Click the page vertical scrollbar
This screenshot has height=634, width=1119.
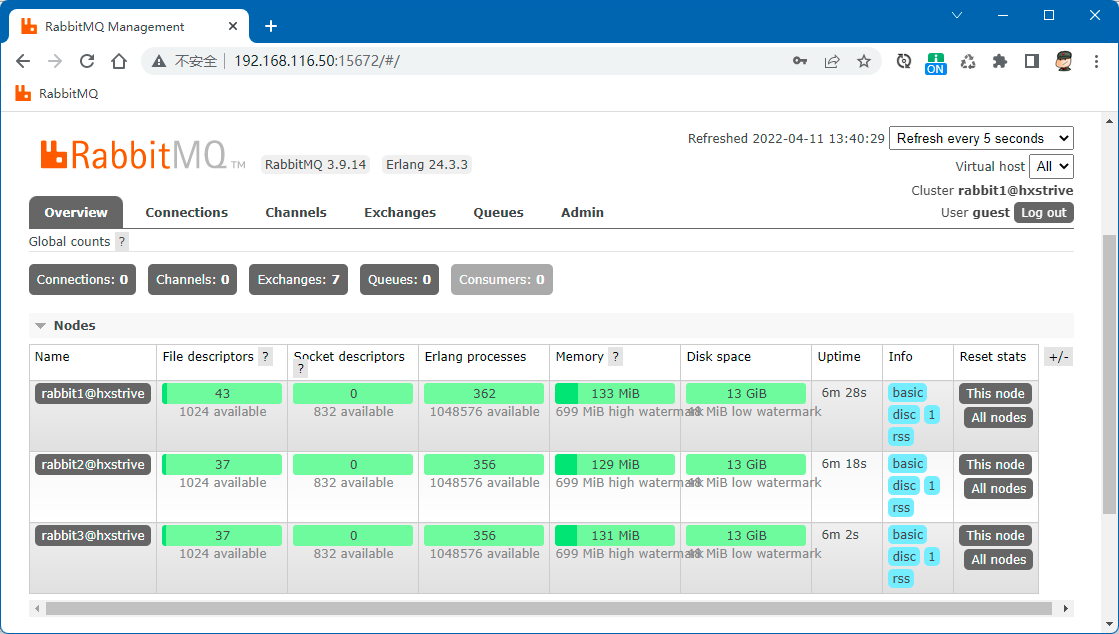pos(1108,374)
